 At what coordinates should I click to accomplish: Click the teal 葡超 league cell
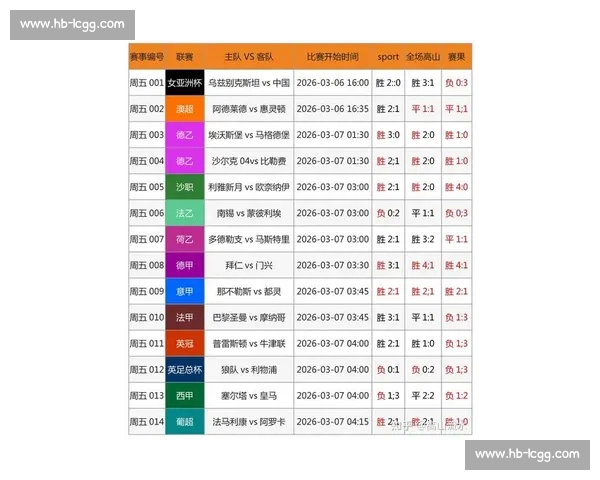(x=185, y=421)
